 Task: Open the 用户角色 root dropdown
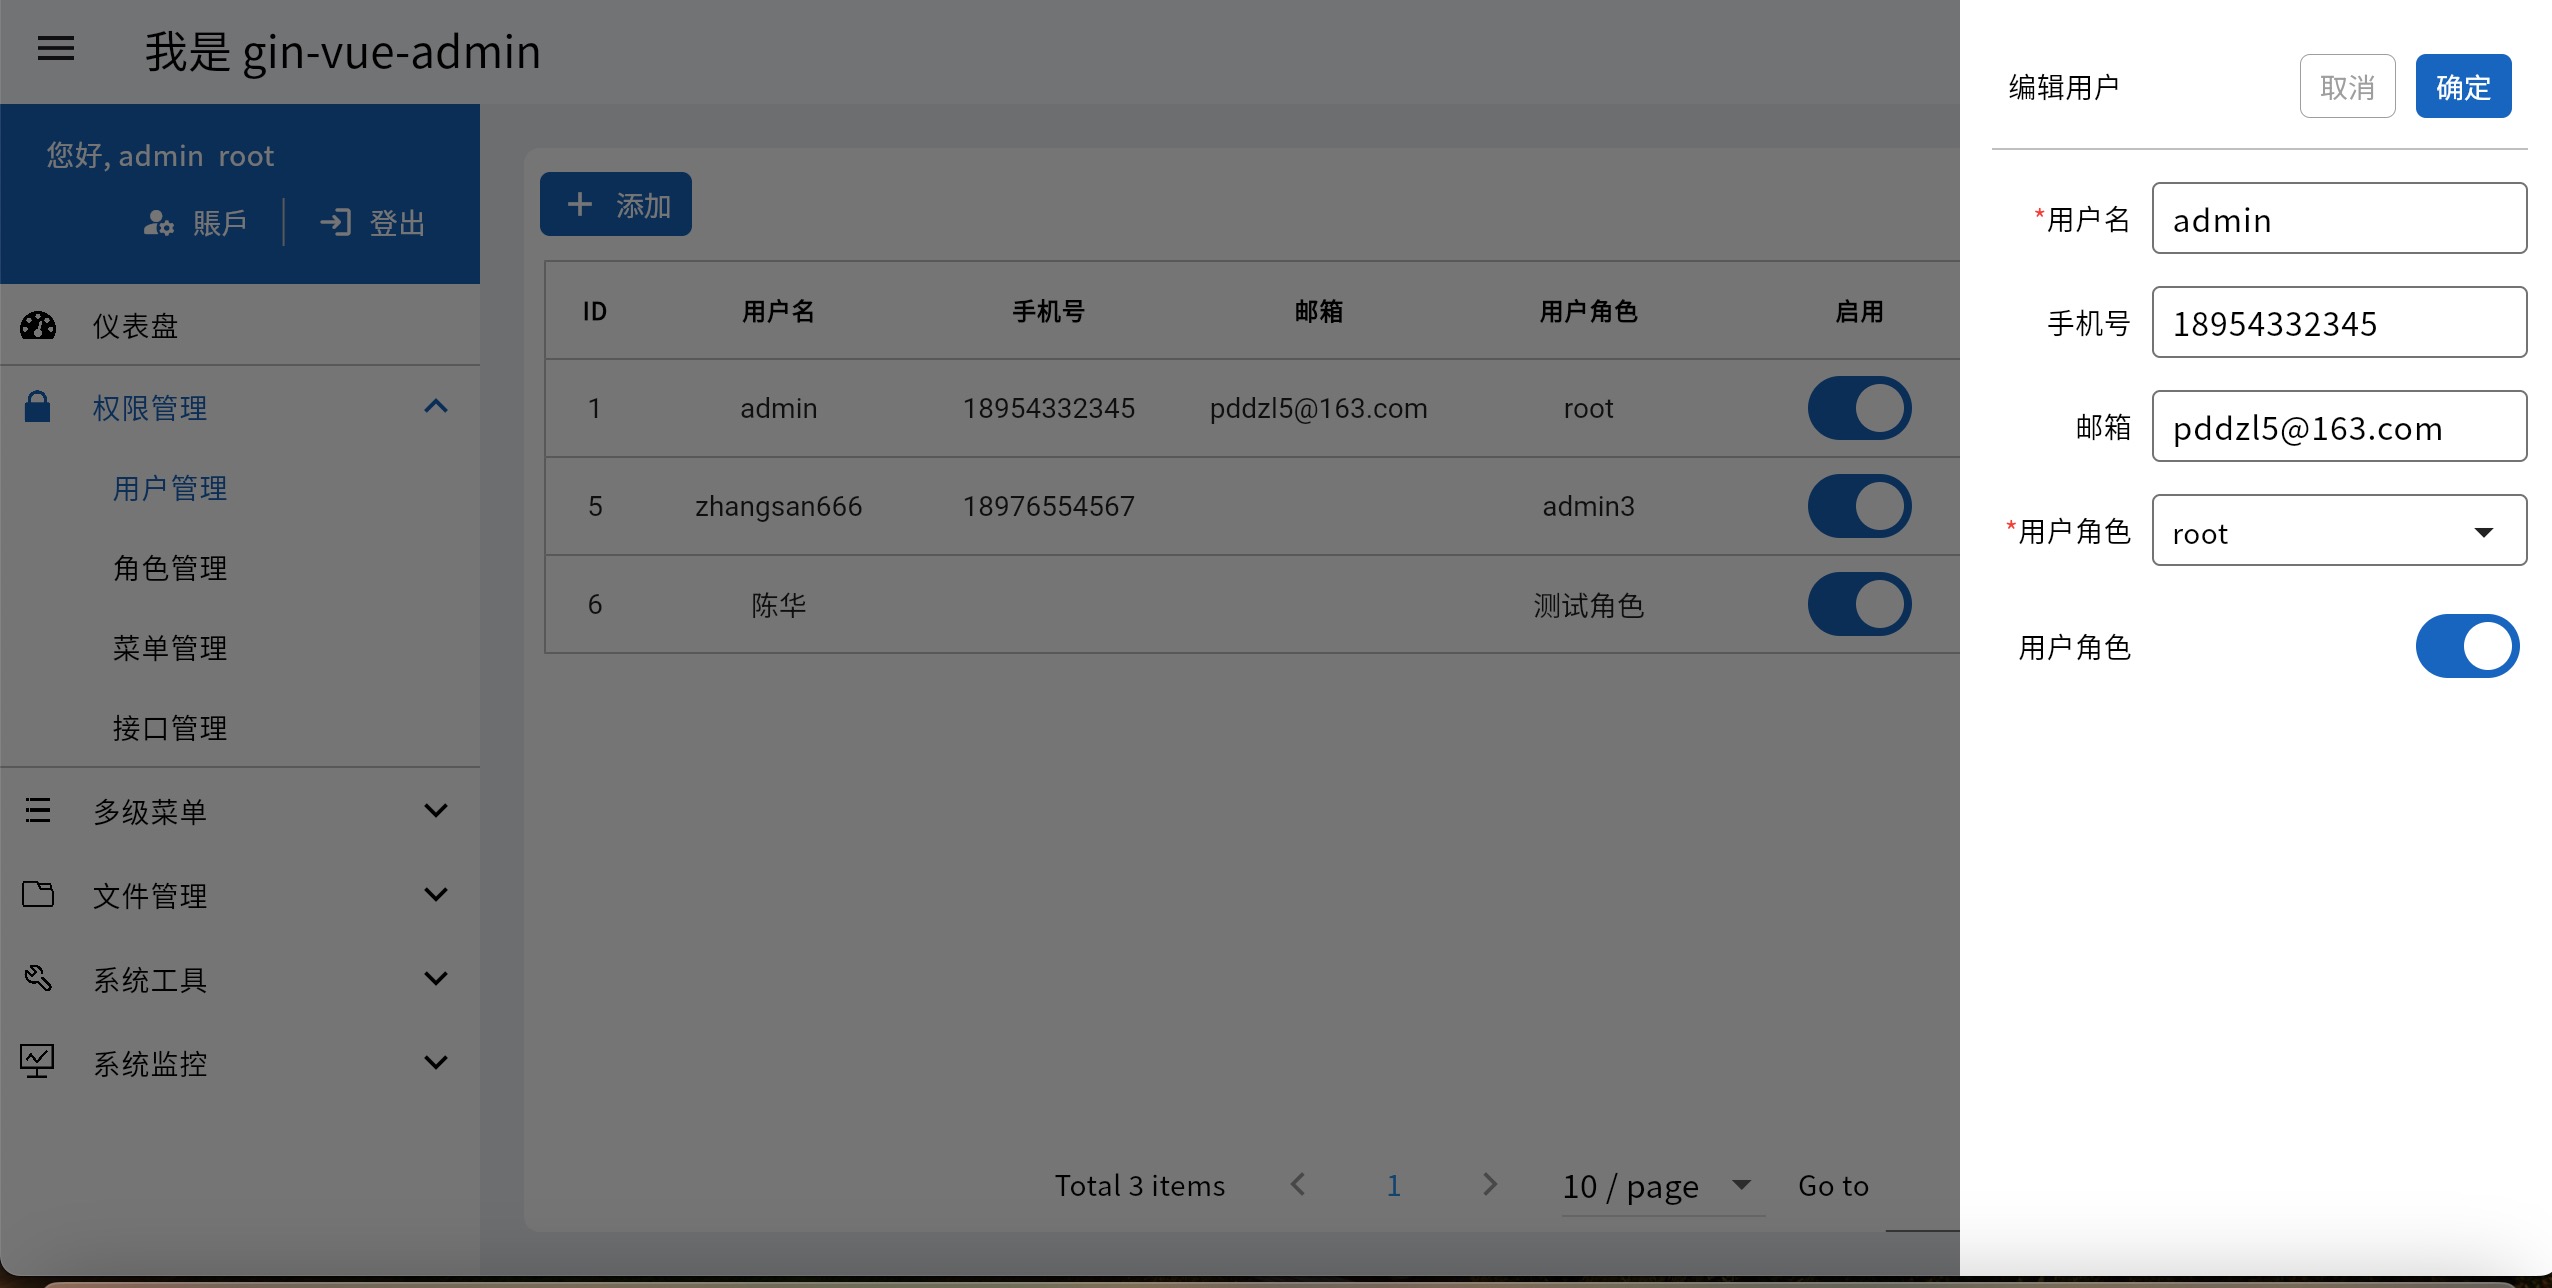coord(2338,532)
